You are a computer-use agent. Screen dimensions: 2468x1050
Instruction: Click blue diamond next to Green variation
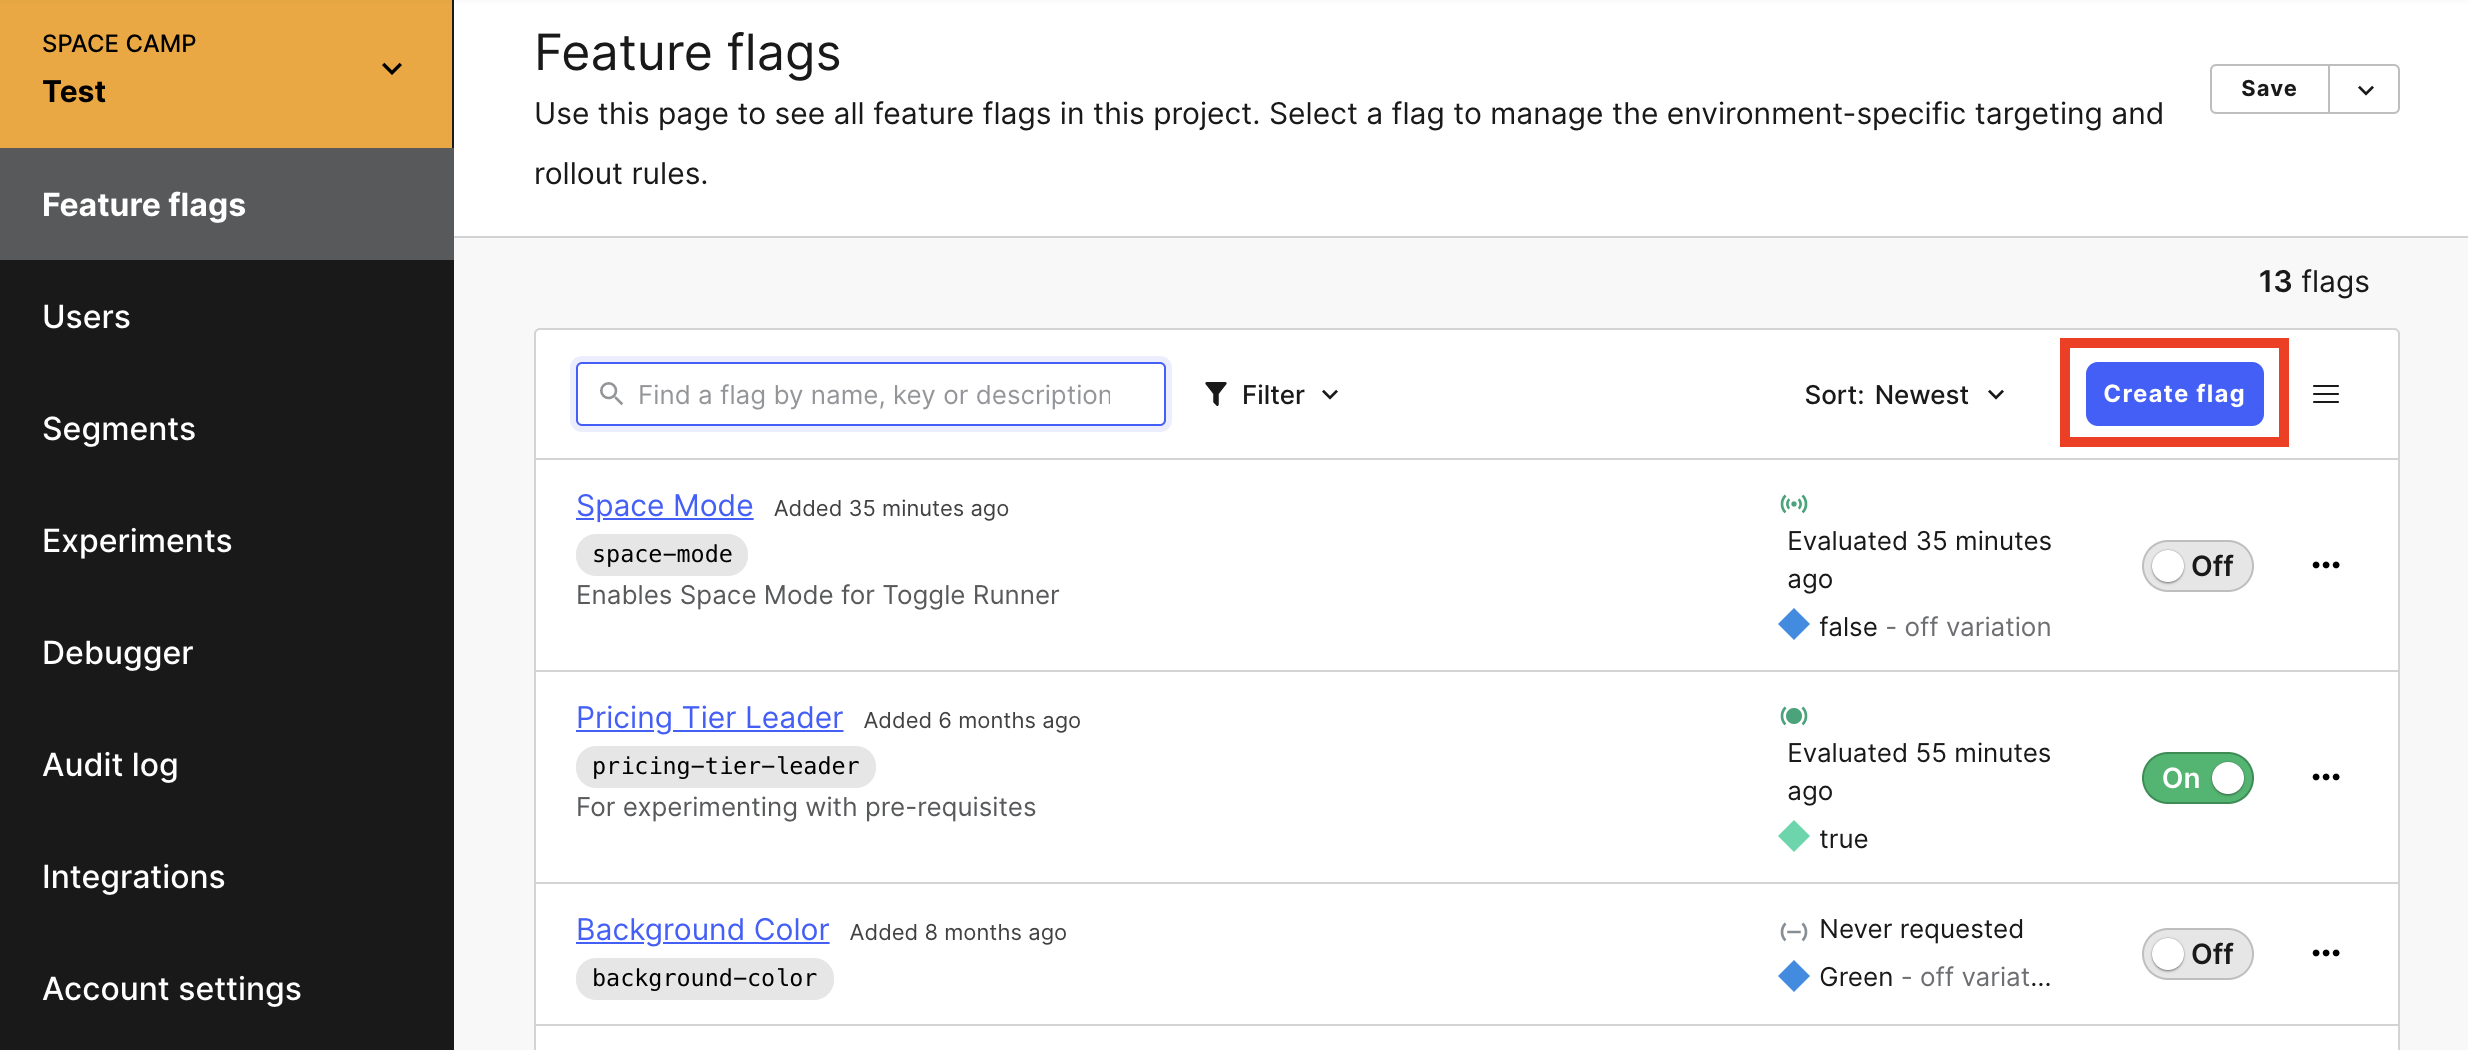click(1794, 975)
